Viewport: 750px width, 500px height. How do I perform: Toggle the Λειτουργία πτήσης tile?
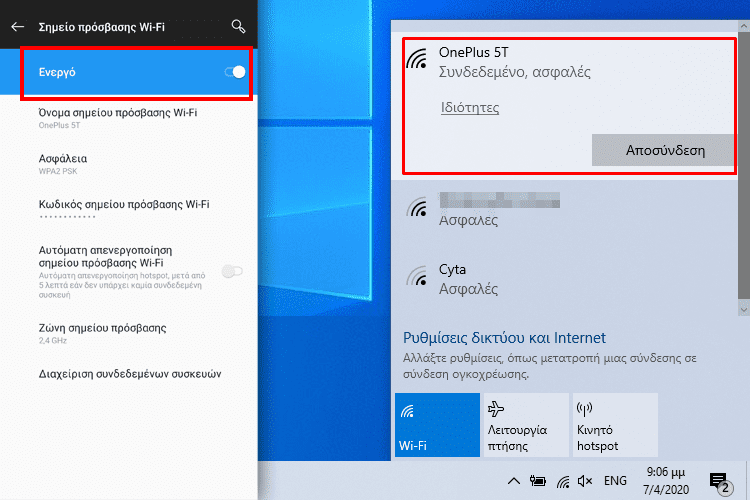tap(526, 425)
